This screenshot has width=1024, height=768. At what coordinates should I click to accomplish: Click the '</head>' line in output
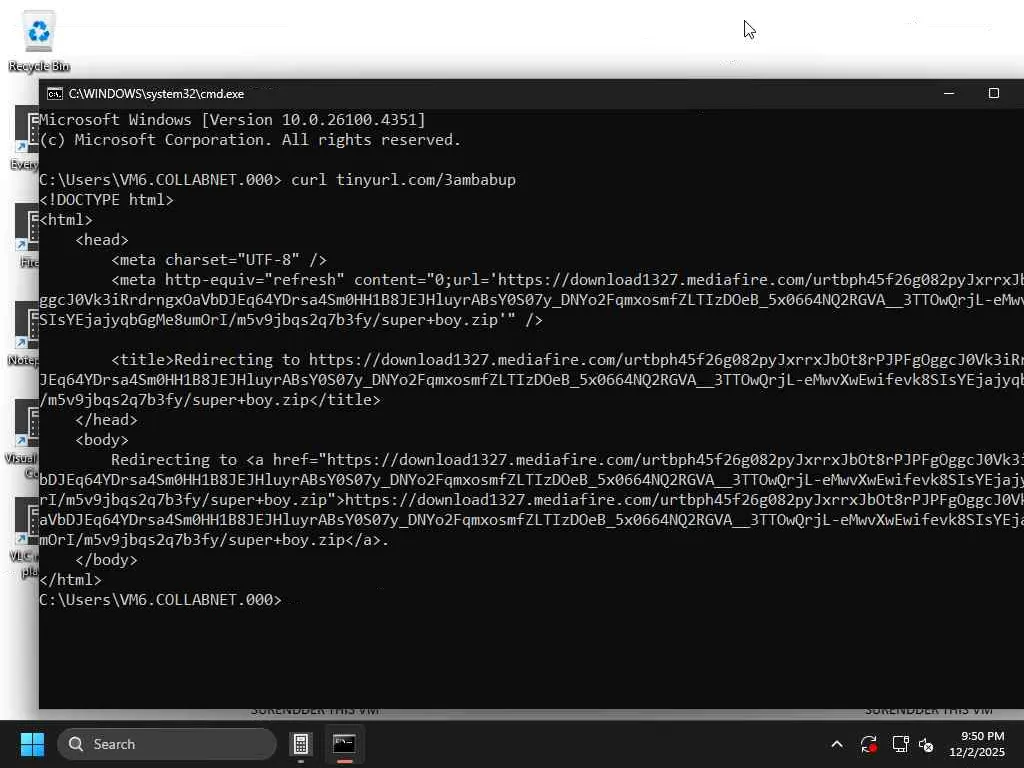tap(106, 419)
